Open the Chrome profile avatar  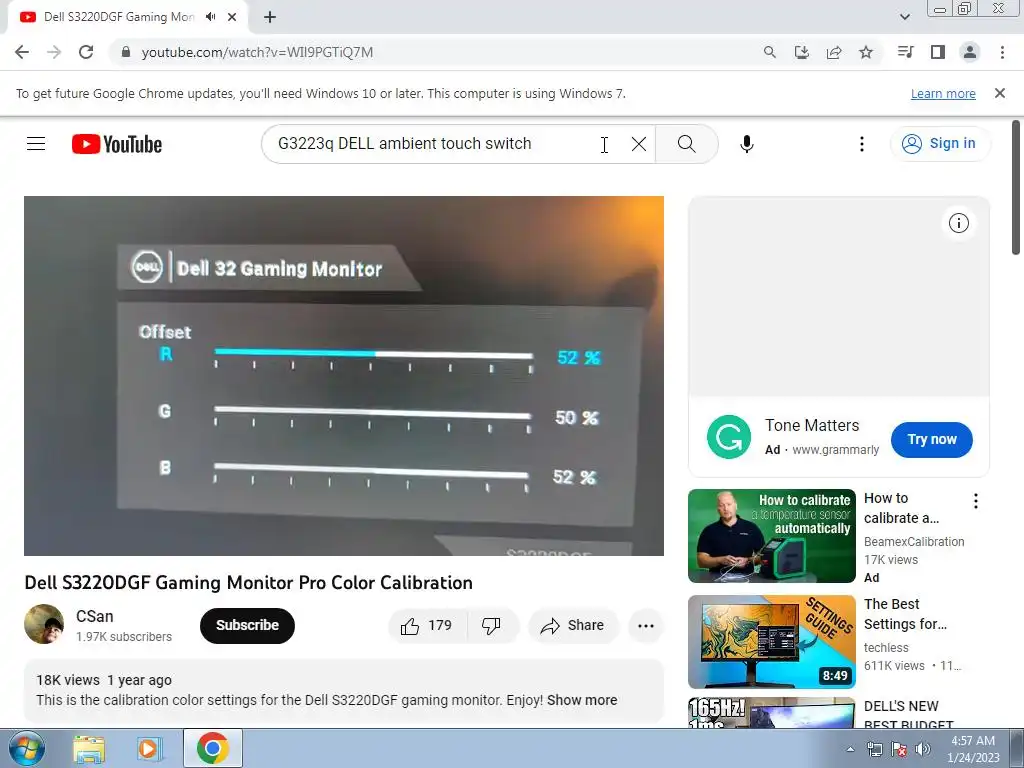point(970,52)
